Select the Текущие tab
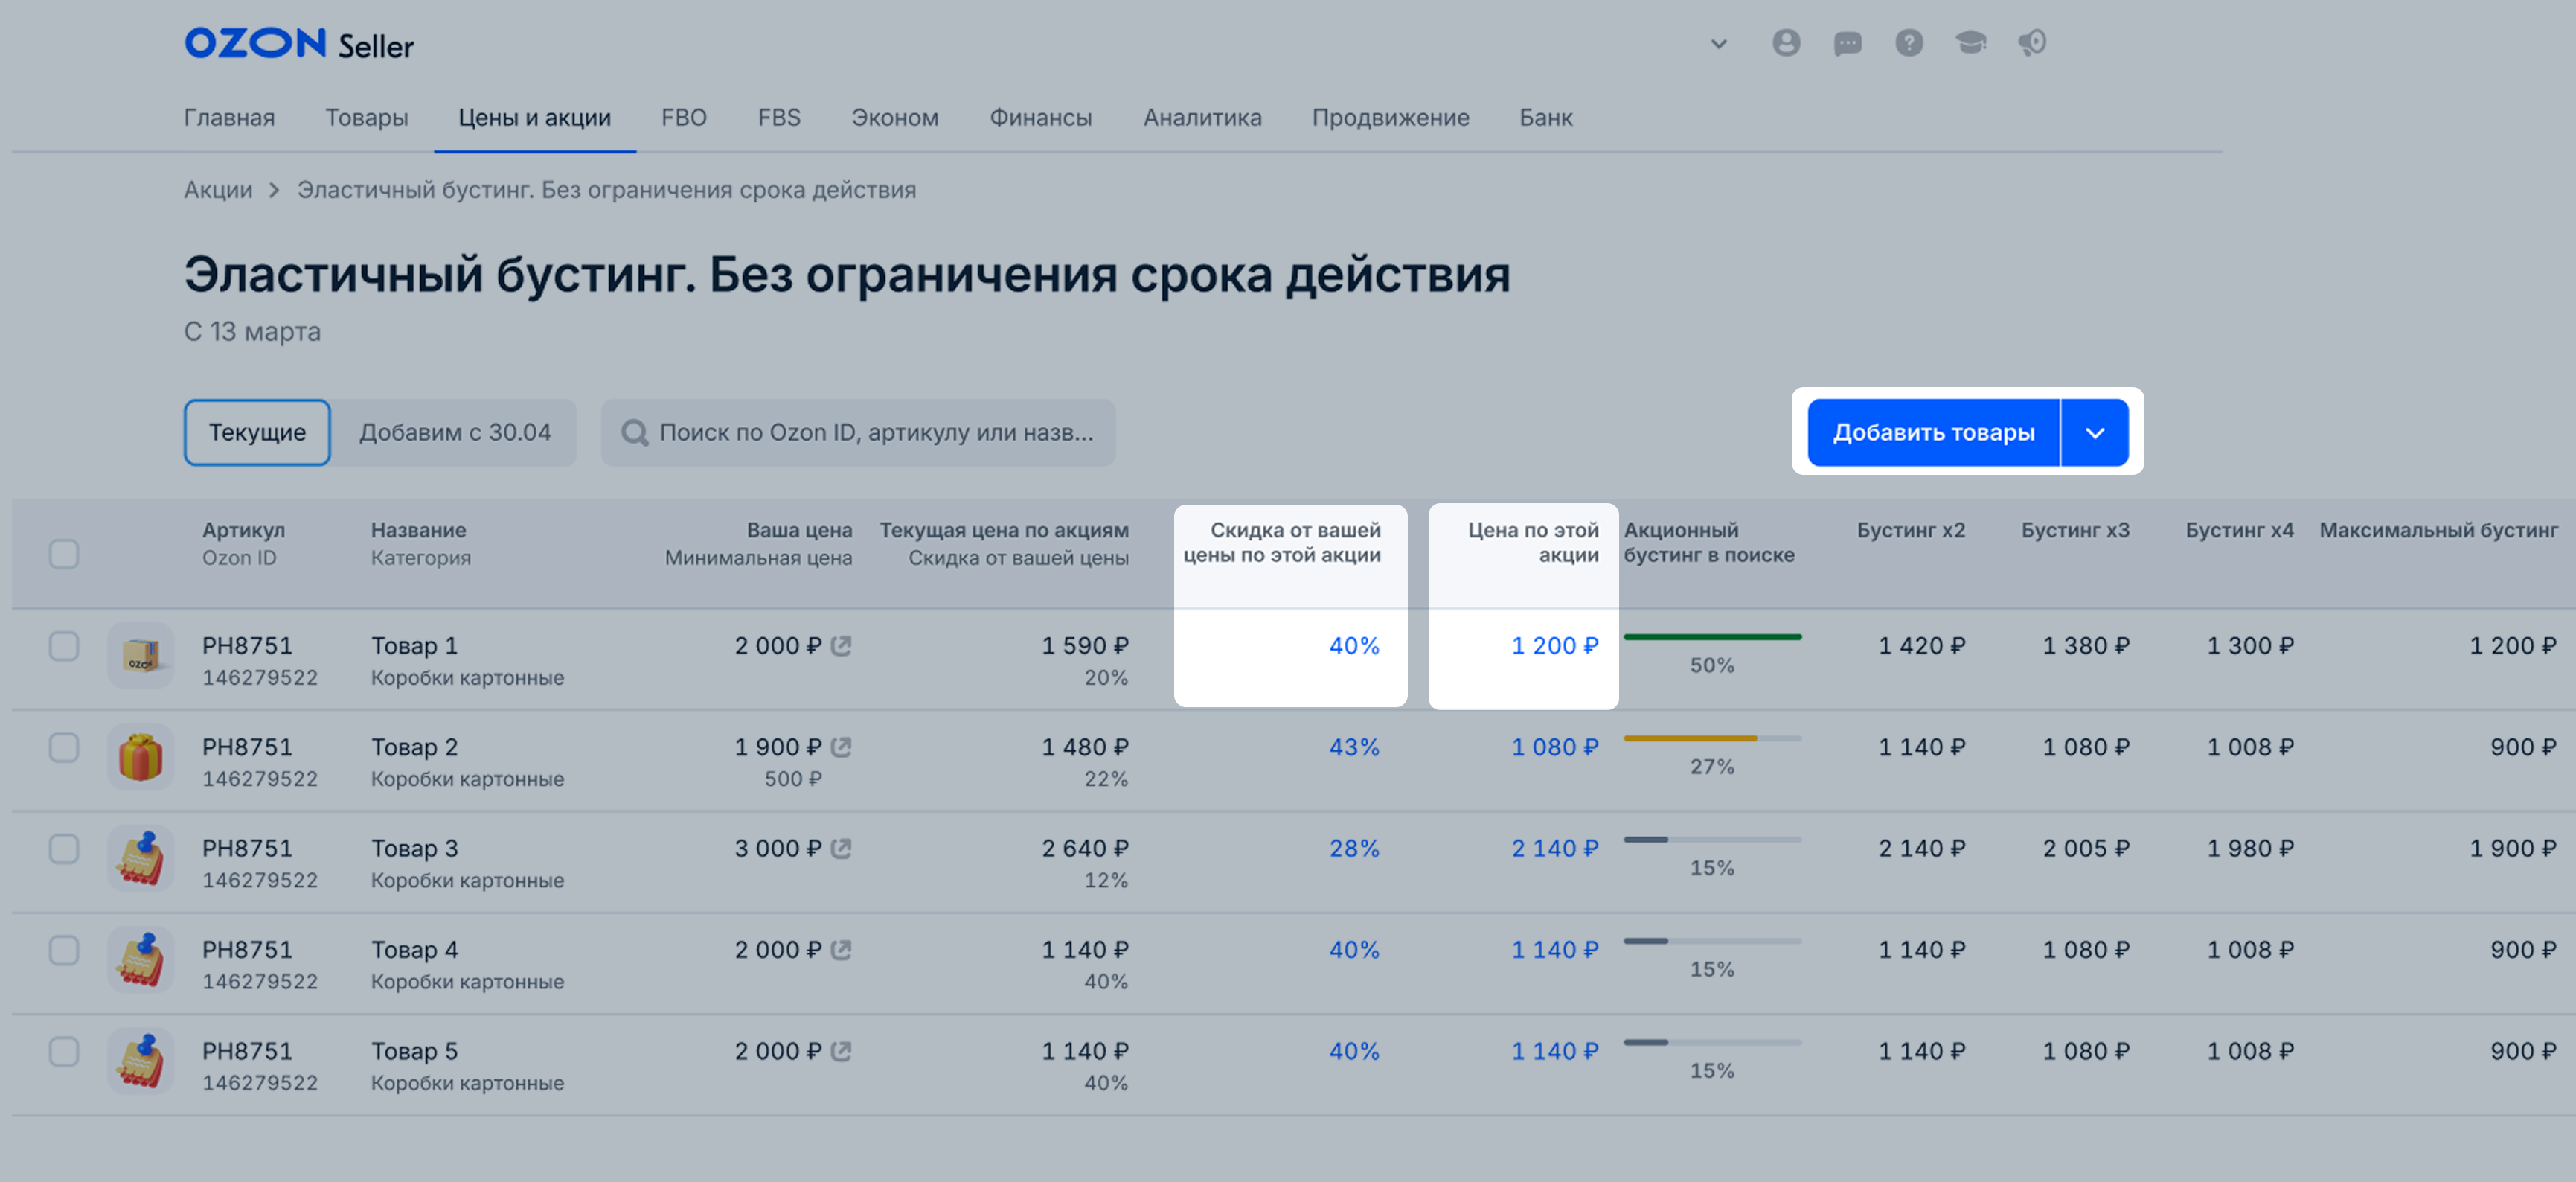The height and width of the screenshot is (1182, 2576). coord(257,433)
